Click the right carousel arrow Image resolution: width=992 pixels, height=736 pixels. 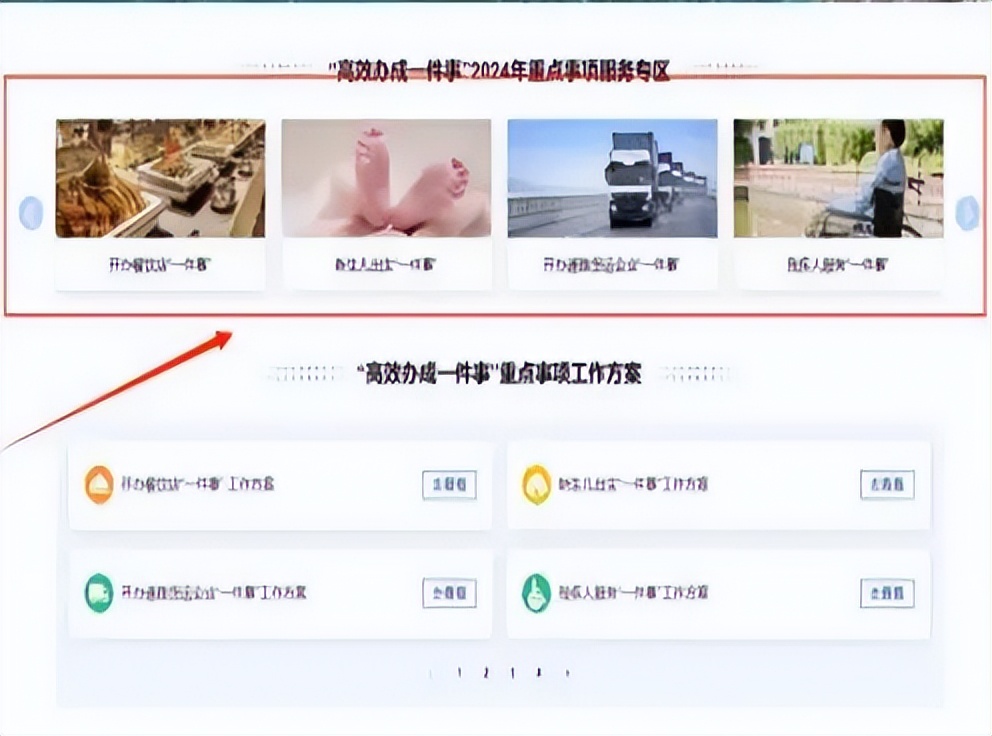(x=967, y=213)
